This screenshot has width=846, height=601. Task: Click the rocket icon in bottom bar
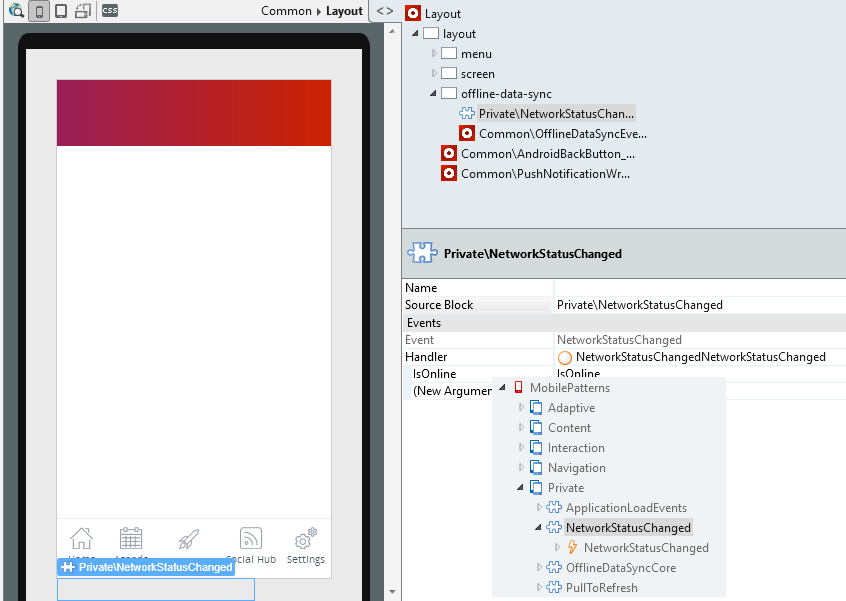[x=188, y=540]
